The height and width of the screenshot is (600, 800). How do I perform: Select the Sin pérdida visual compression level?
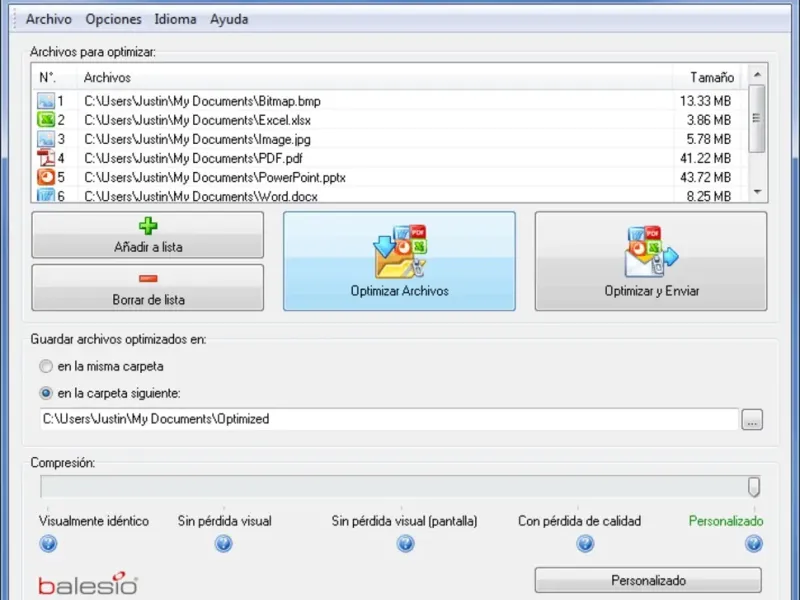[x=224, y=521]
